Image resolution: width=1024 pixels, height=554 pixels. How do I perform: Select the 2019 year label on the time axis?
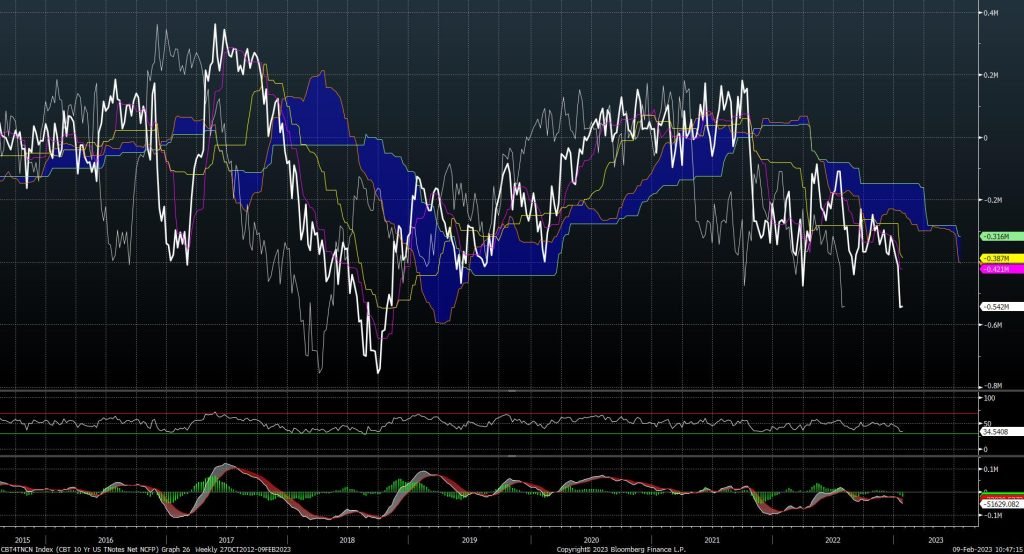[x=469, y=540]
